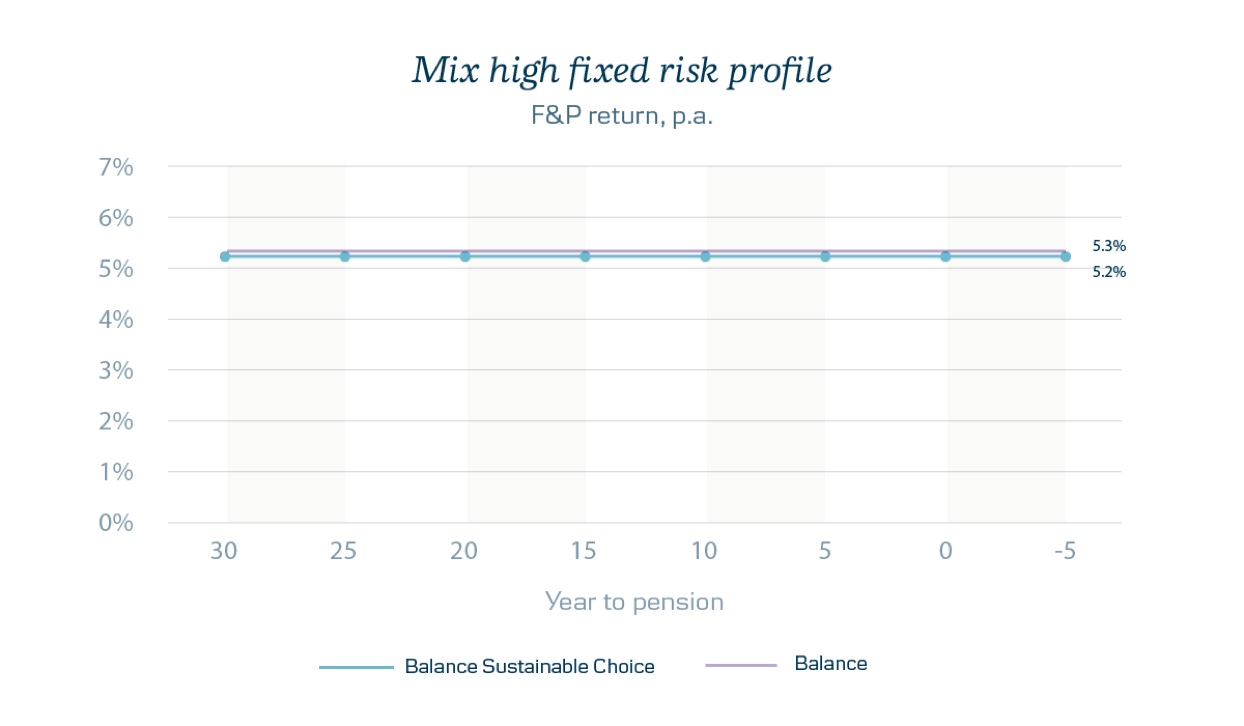Viewport: 1244px width, 726px height.
Task: Toggle the Balance Sustainable Choice legend entry
Action: click(487, 666)
